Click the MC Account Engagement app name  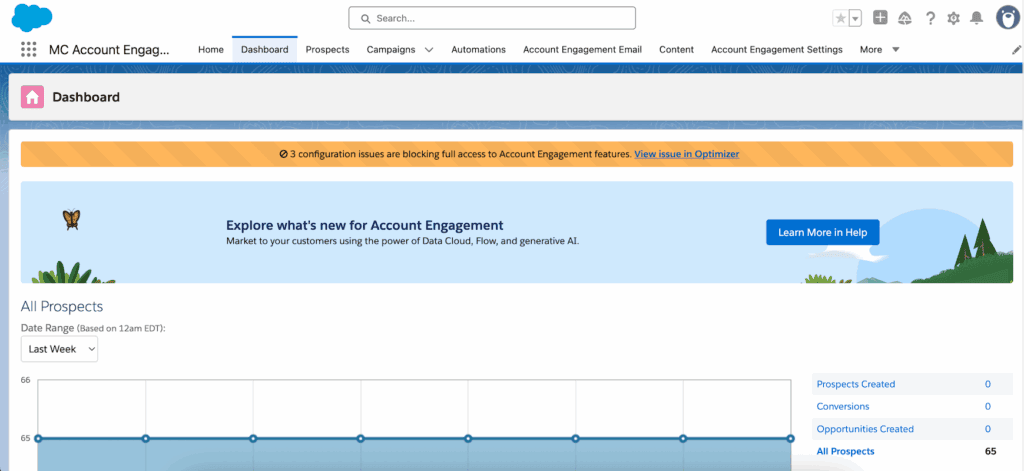coord(109,50)
